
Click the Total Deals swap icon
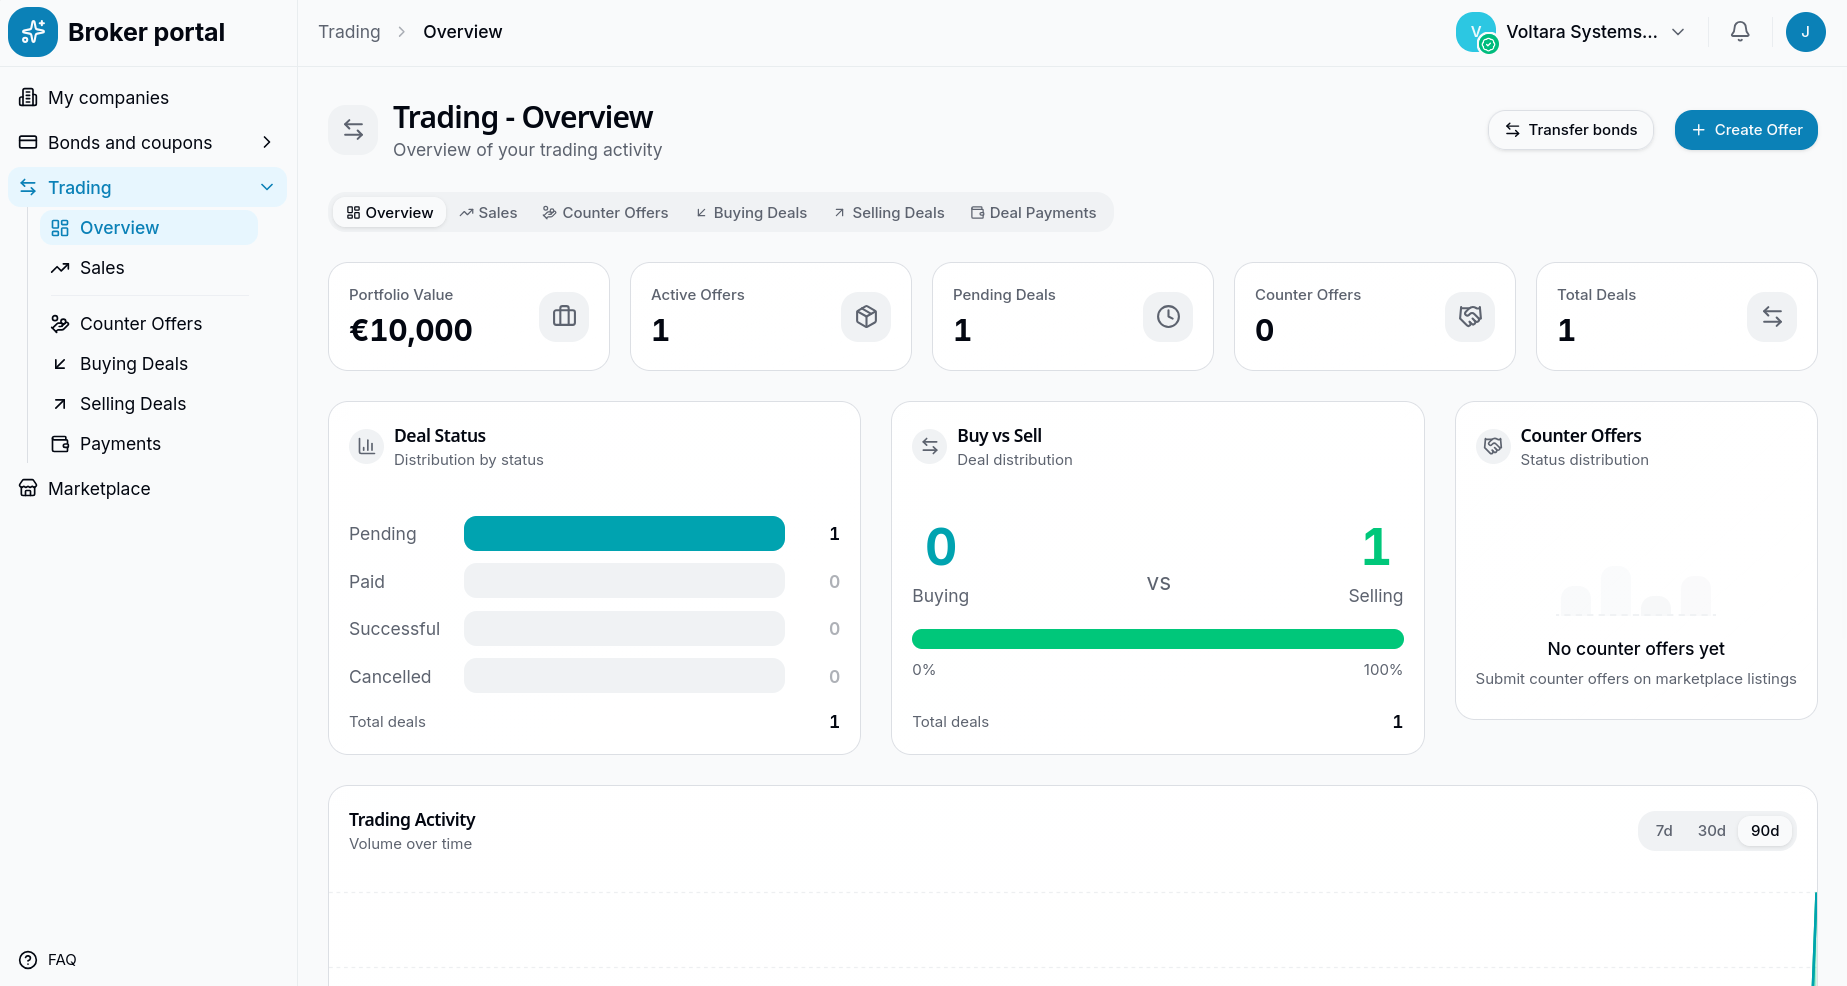1772,316
